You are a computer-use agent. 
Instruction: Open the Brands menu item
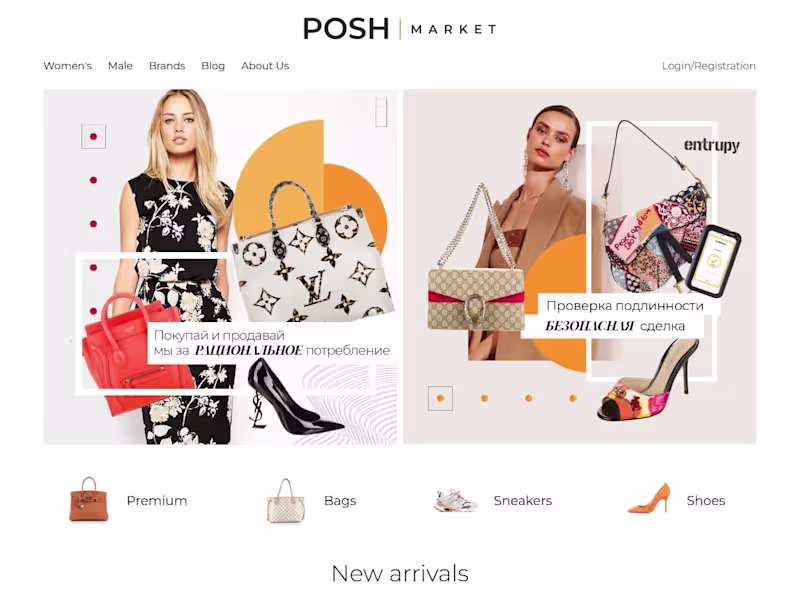[x=167, y=66]
